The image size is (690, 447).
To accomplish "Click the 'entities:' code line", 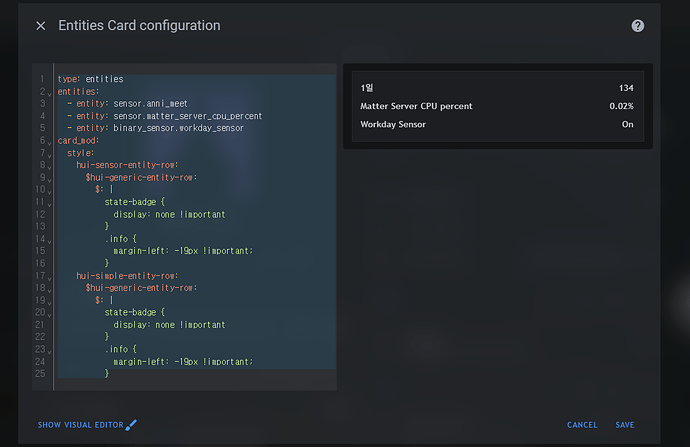I will 78,92.
